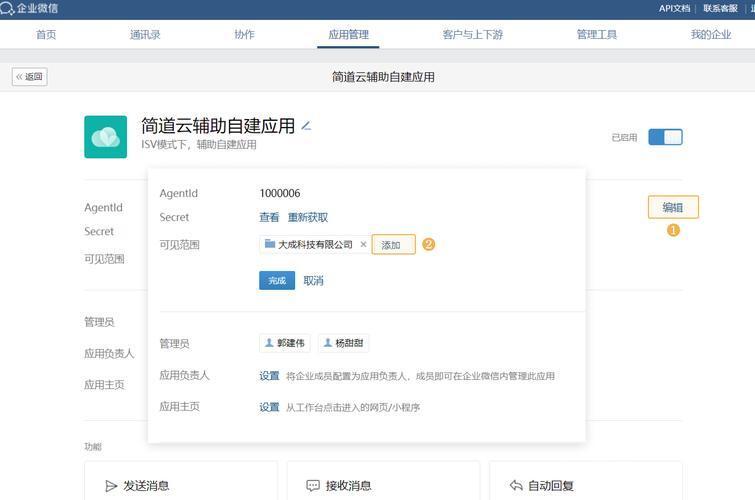
Task: Open the 通讯录 tab
Action: click(x=145, y=35)
